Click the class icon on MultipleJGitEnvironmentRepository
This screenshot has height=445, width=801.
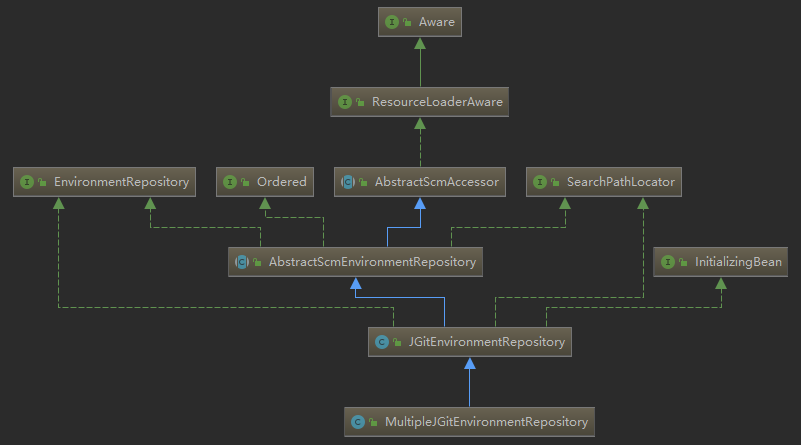[x=358, y=422]
